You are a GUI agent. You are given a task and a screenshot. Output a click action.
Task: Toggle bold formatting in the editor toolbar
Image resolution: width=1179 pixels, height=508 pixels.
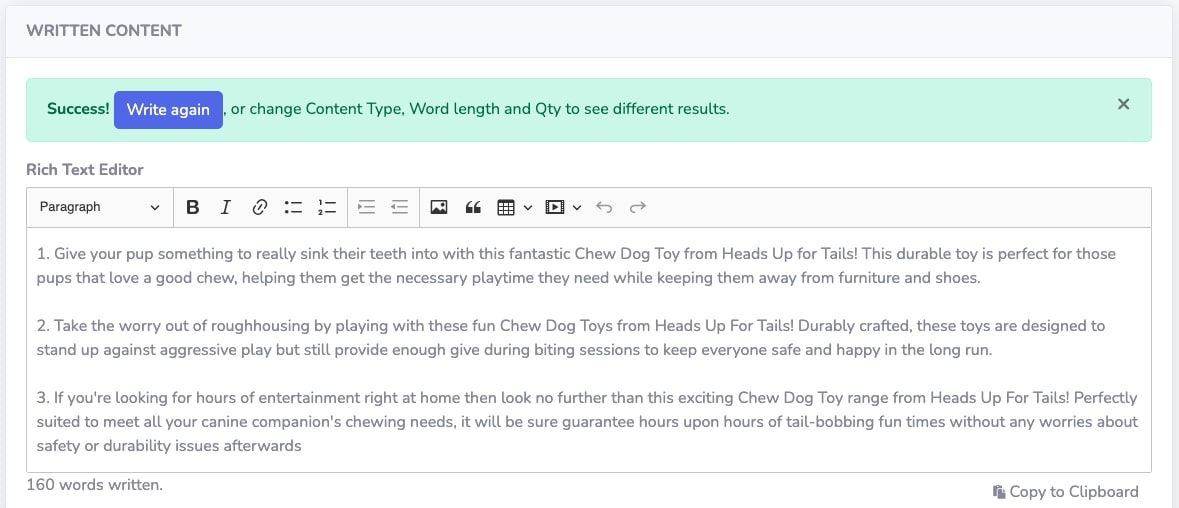(192, 207)
